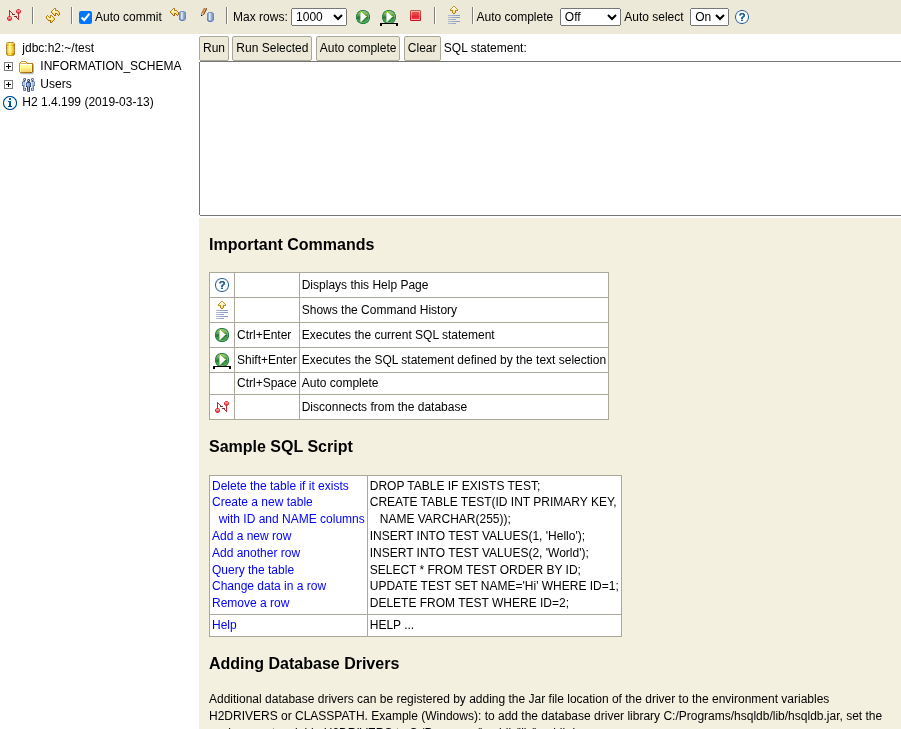Click the 'Help' link in sample script
This screenshot has width=901, height=729.
click(224, 625)
